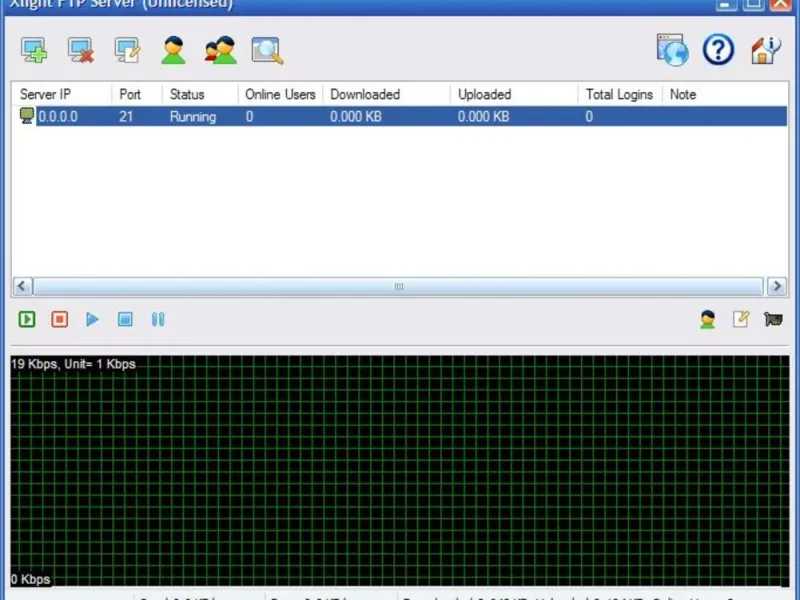Sort by Online Users column header
Viewport: 800px width, 600px height.
[280, 94]
